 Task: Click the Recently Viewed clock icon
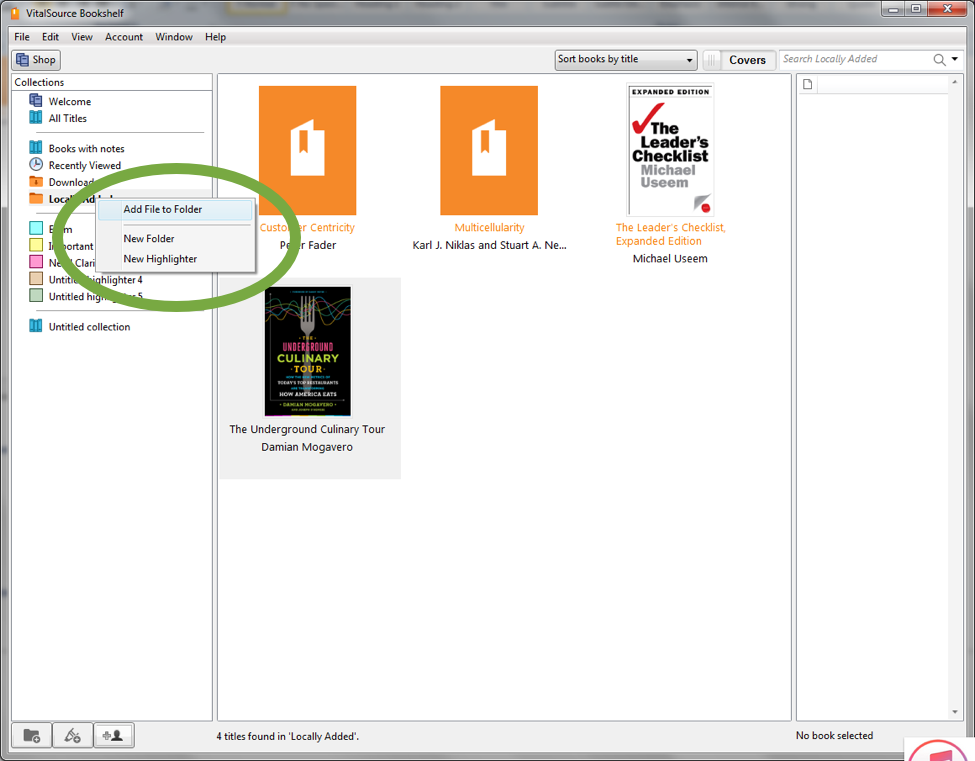[36, 165]
